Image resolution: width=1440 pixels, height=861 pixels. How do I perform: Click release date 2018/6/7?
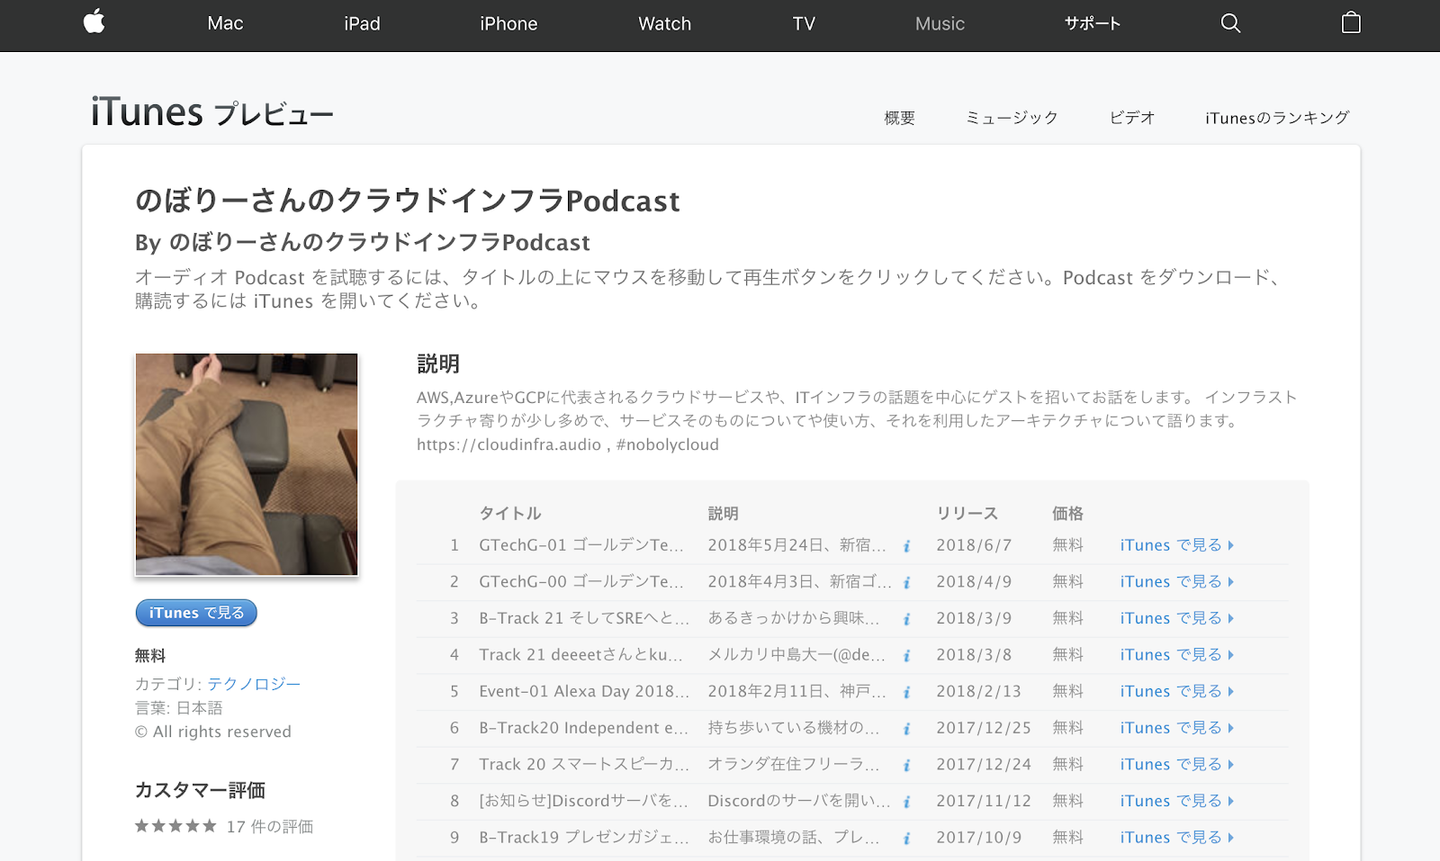974,545
